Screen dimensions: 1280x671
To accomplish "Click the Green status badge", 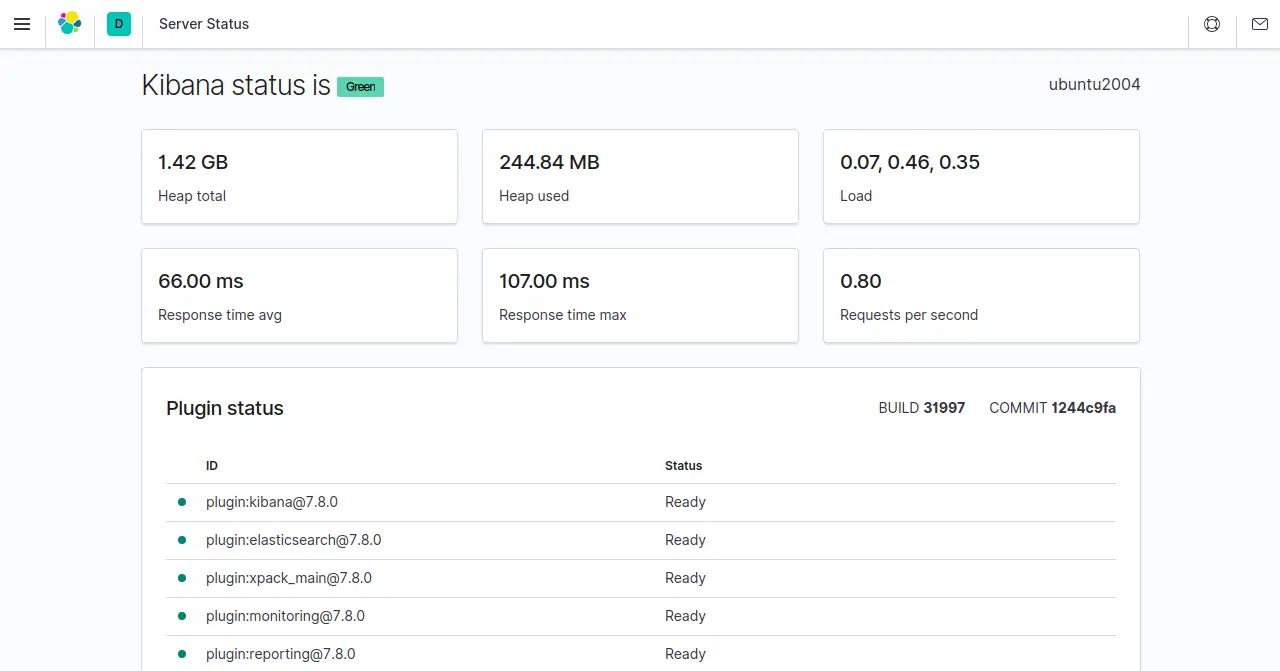I will tap(360, 87).
